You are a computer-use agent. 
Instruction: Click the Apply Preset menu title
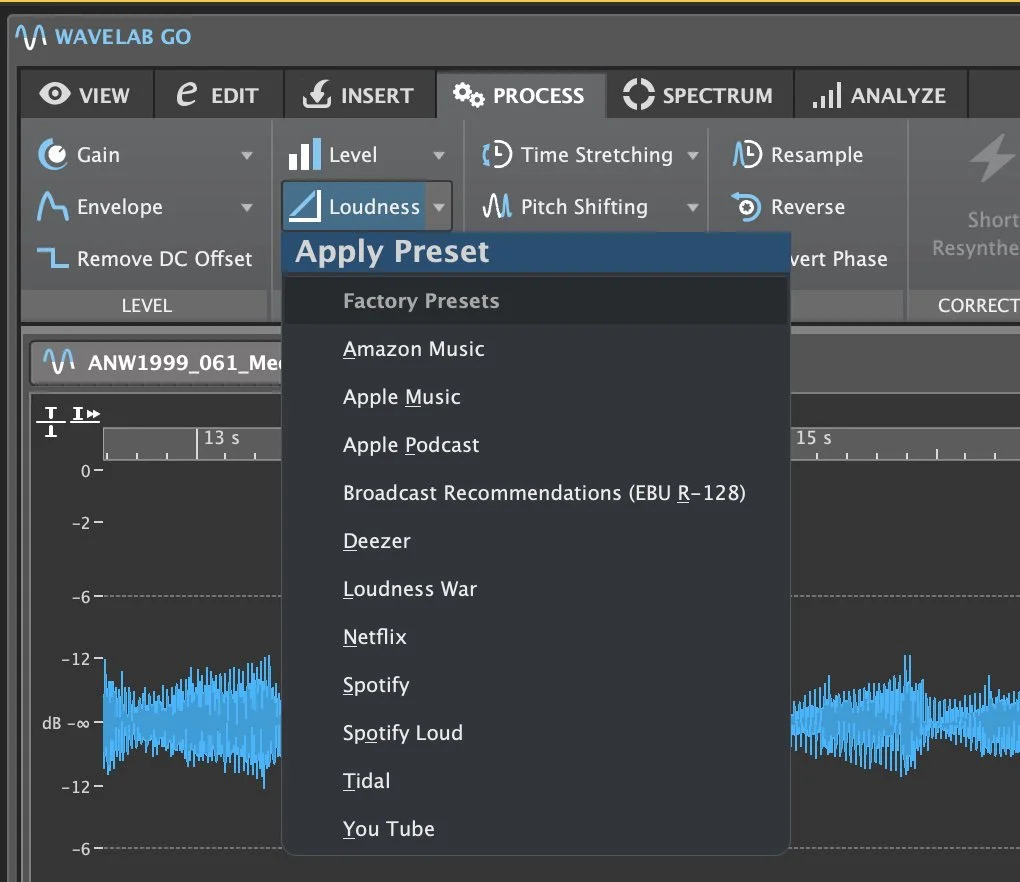[392, 252]
